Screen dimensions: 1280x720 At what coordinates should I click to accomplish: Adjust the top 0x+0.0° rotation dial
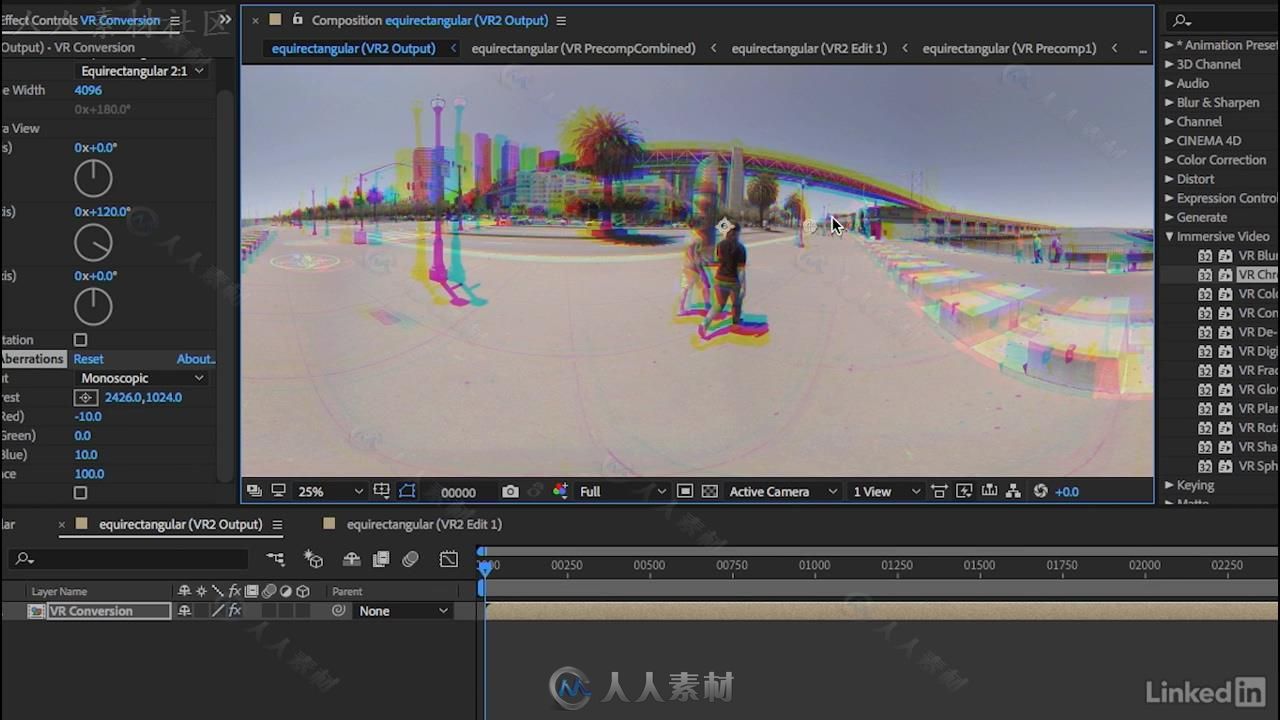(x=93, y=179)
